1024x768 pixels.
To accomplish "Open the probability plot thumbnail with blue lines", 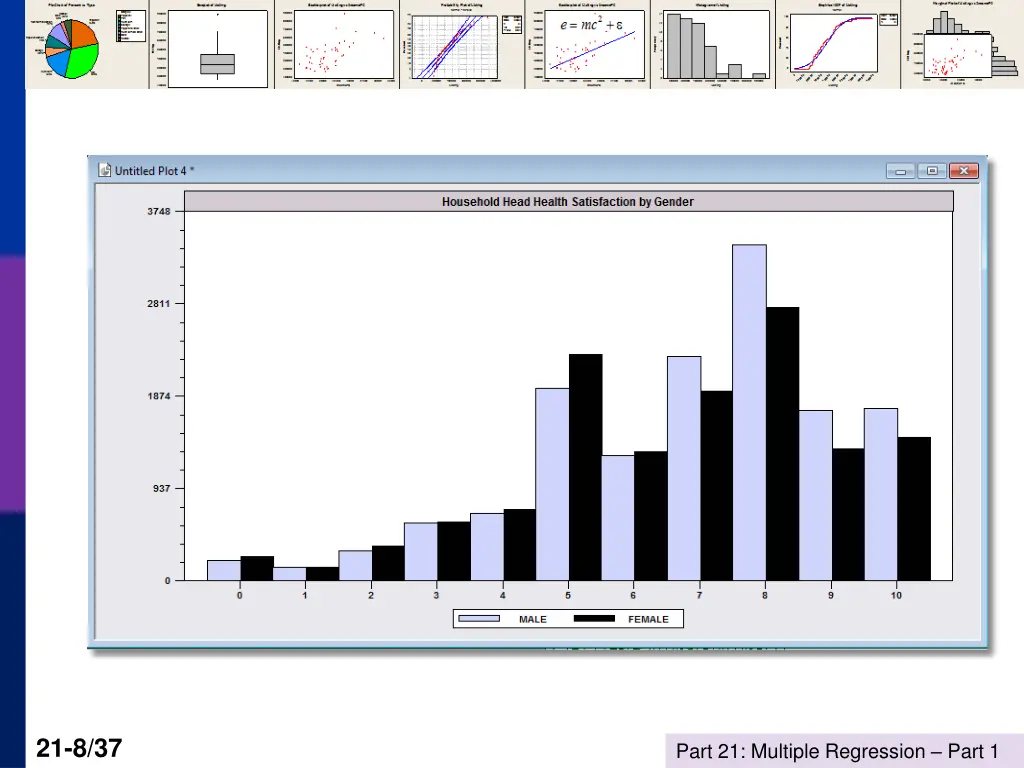I will (462, 44).
